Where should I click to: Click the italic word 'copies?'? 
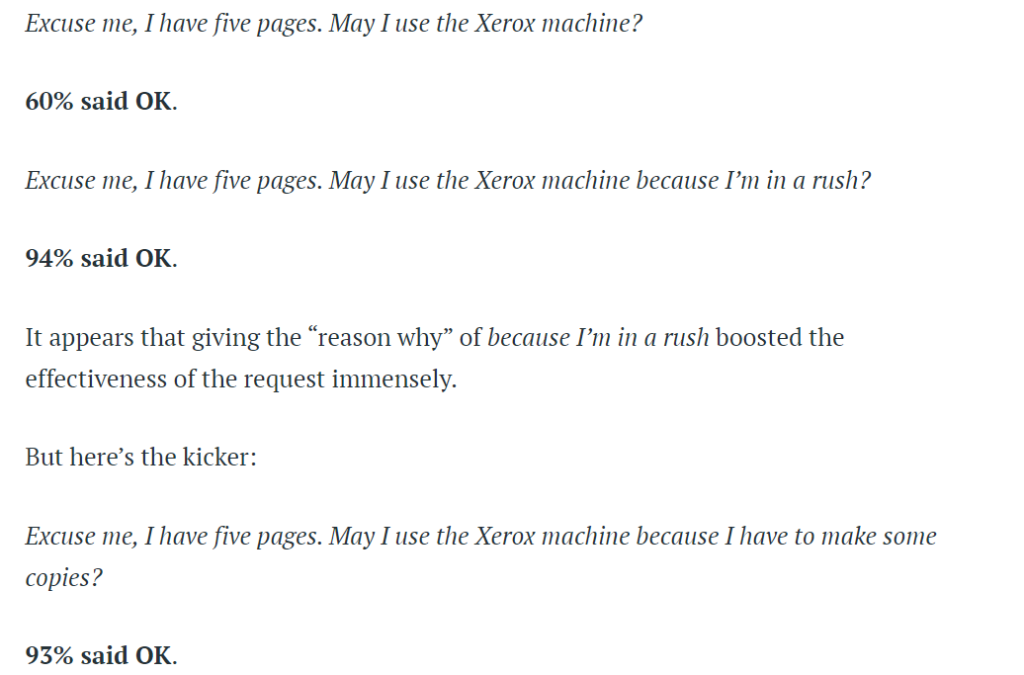point(63,578)
